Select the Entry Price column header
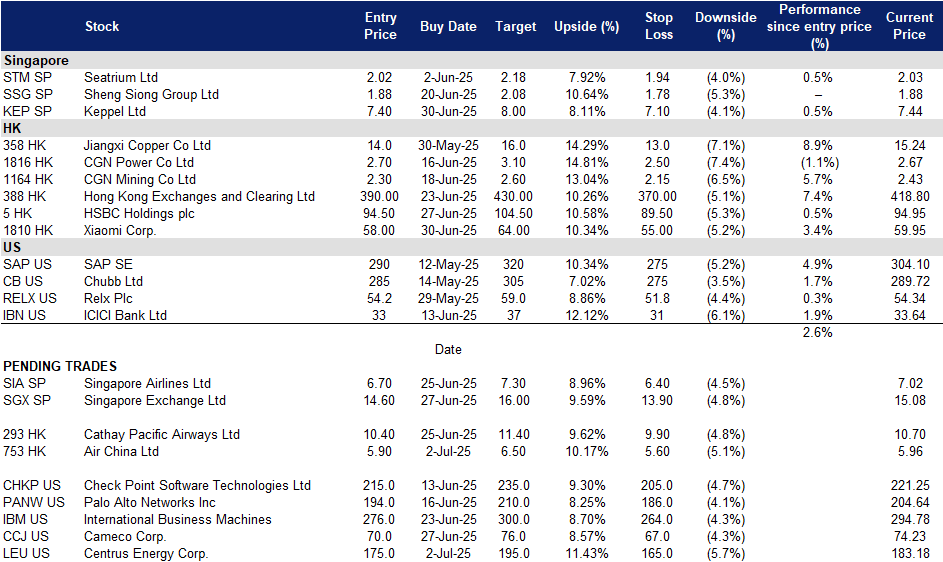Screen dimensions: 943x562 380,26
